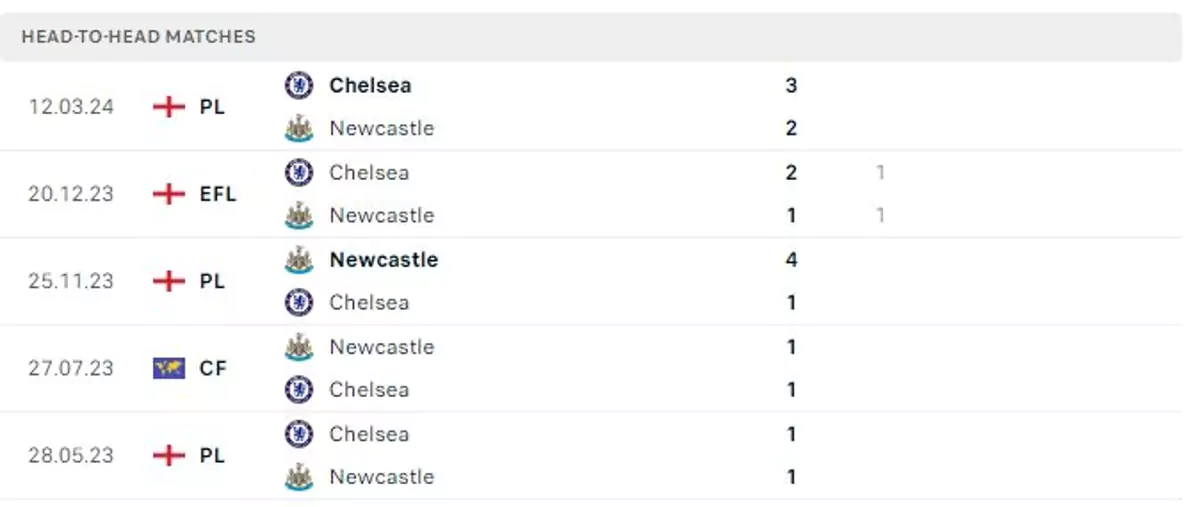Click Chelsea crest in 12.03.24 match
Screen dimensions: 1200x507
click(x=298, y=86)
